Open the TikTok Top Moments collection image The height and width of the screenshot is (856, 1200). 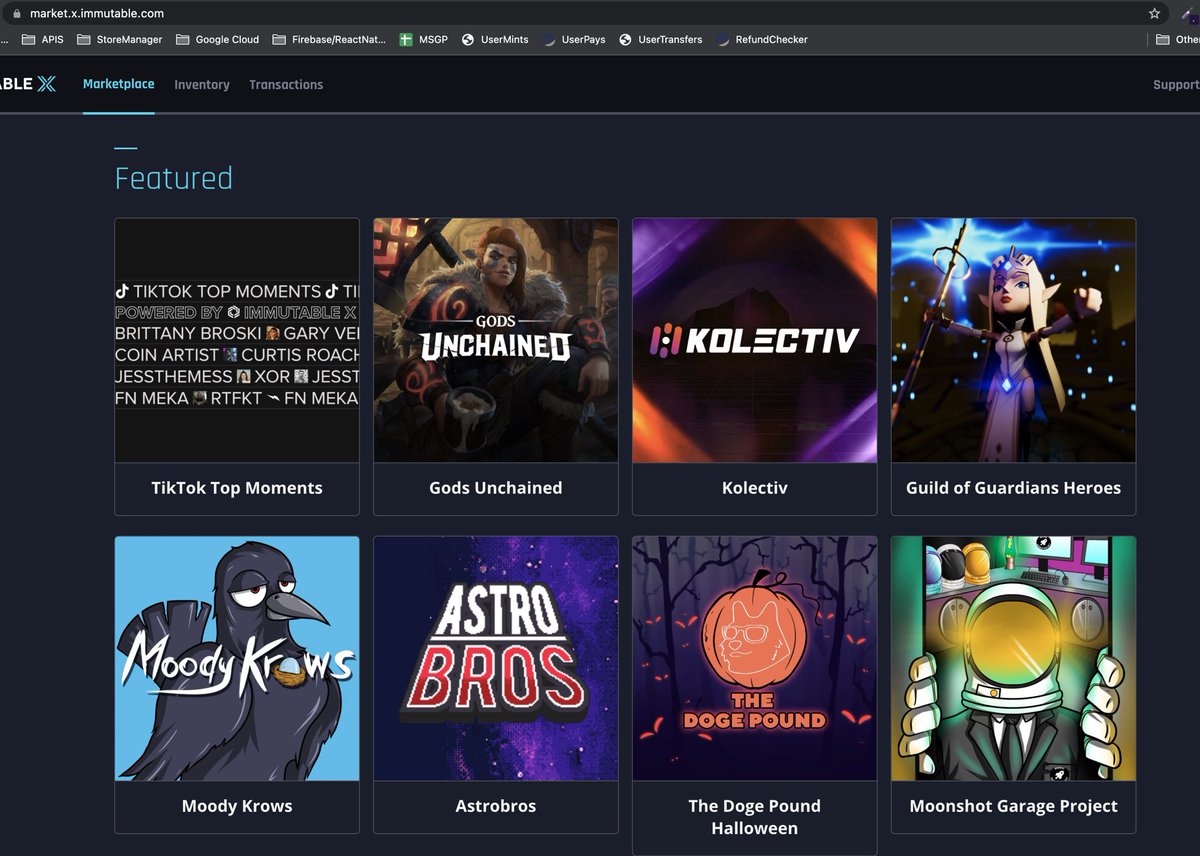(237, 340)
